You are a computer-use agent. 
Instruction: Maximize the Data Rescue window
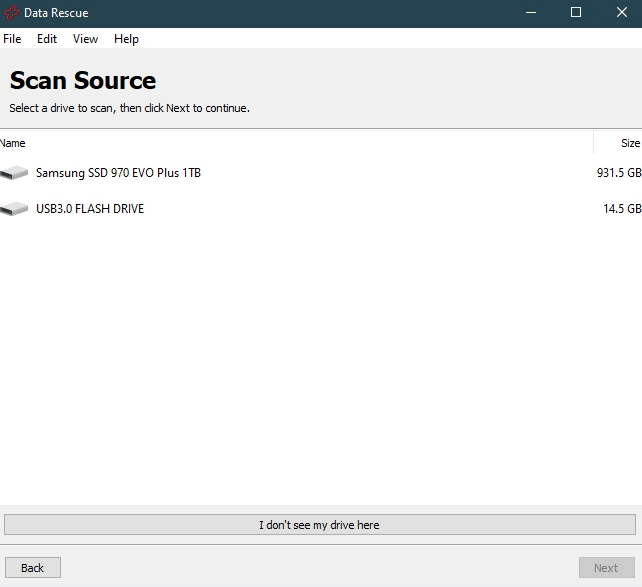point(576,13)
